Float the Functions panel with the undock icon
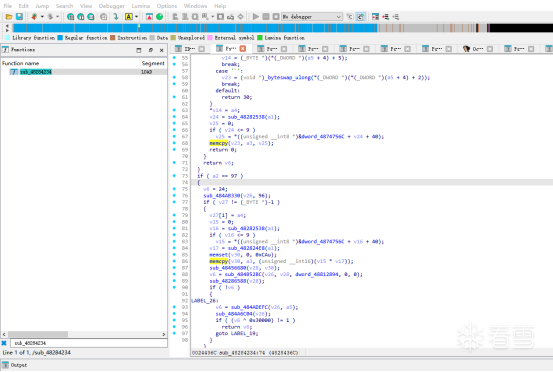 (151, 50)
